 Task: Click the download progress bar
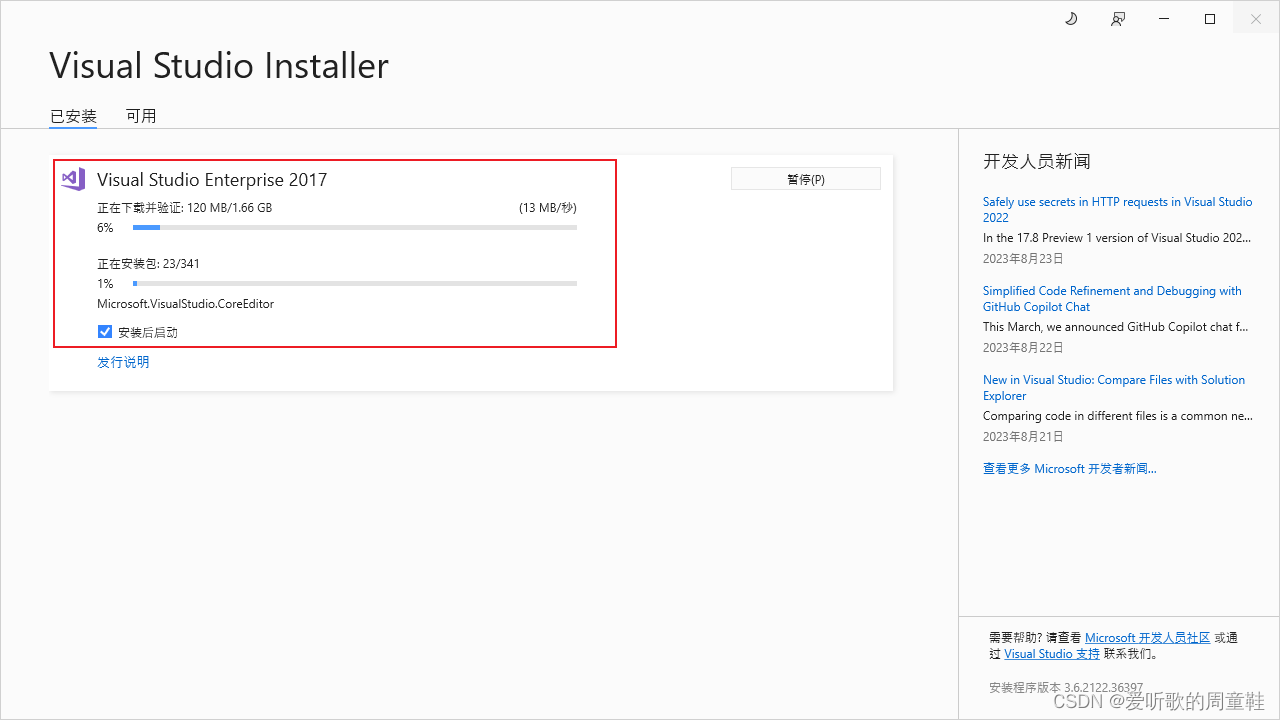pos(355,227)
